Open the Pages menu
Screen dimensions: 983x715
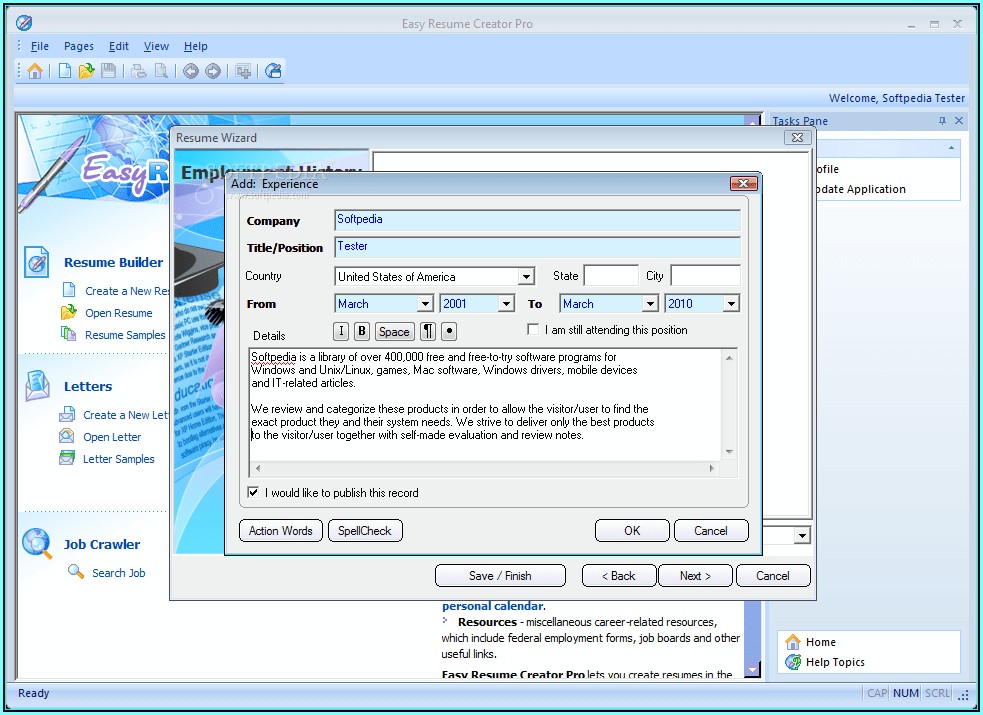click(x=79, y=46)
